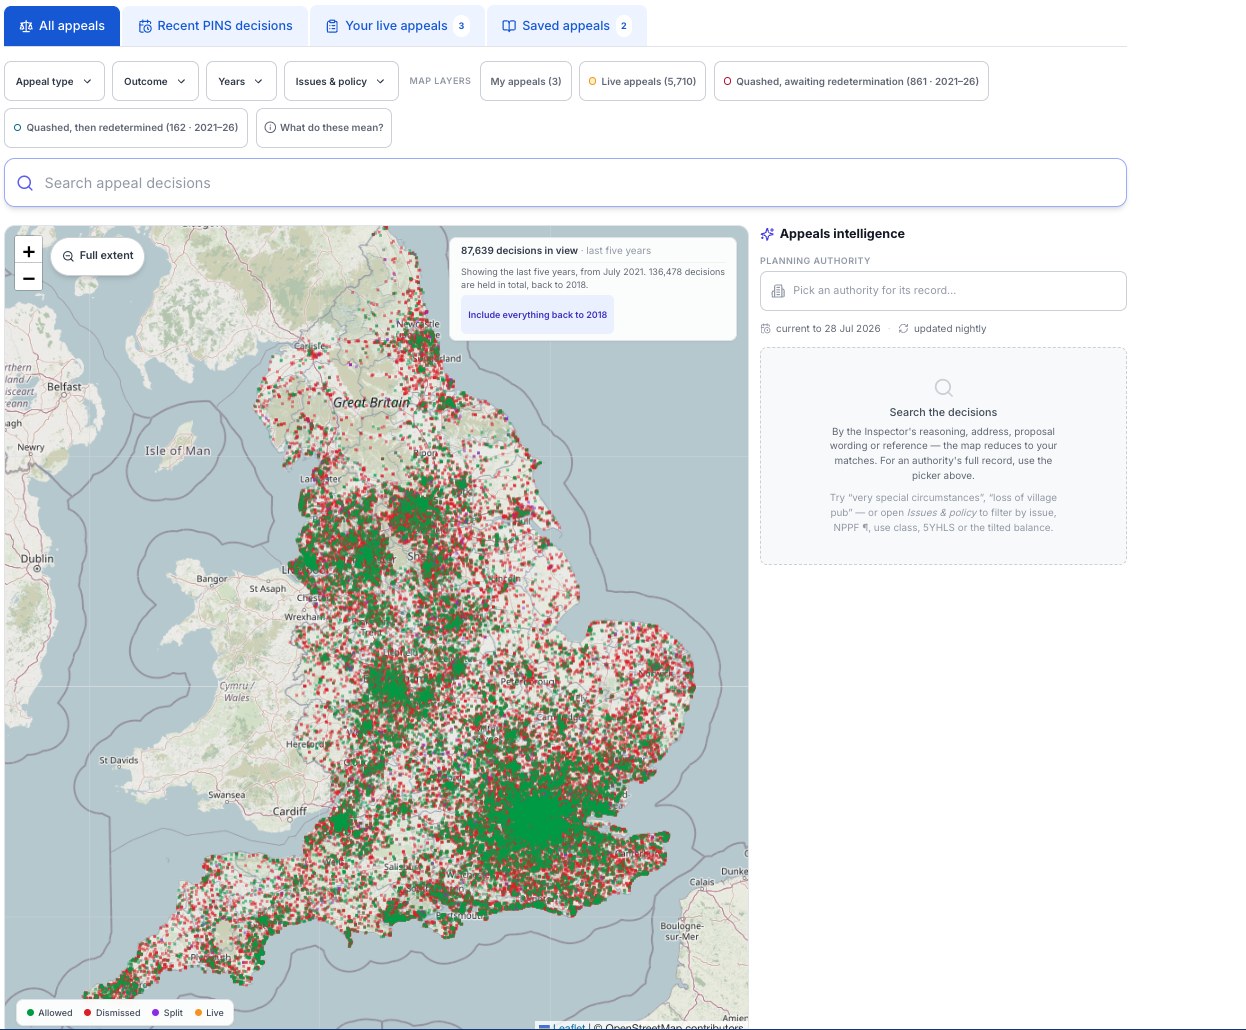
Task: Click the Bangor label on the map
Action: pos(212,579)
